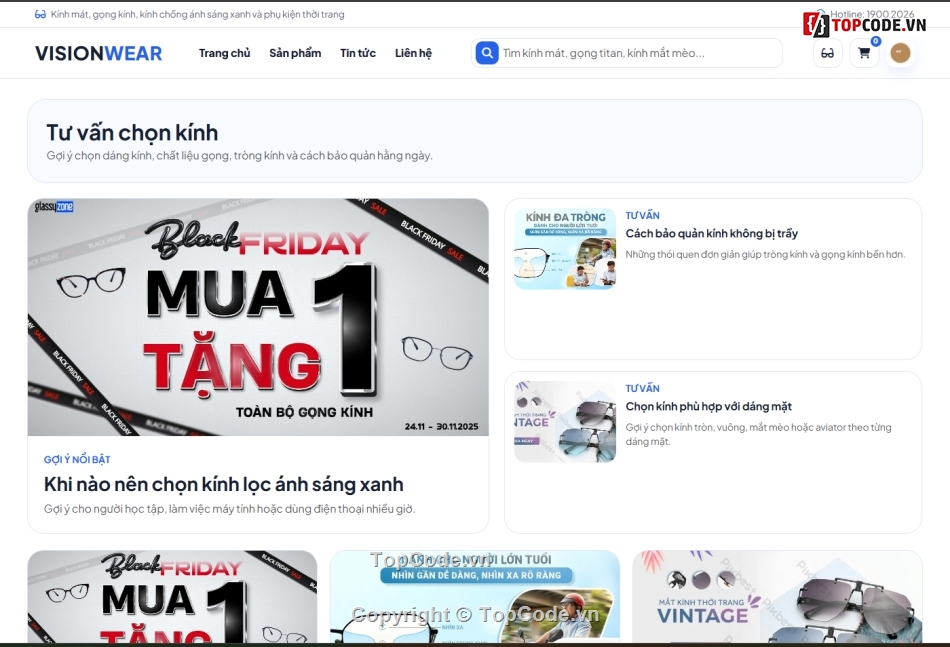The width and height of the screenshot is (950, 647).
Task: Click the Hotline 1900 2026 text
Action: 872,13
